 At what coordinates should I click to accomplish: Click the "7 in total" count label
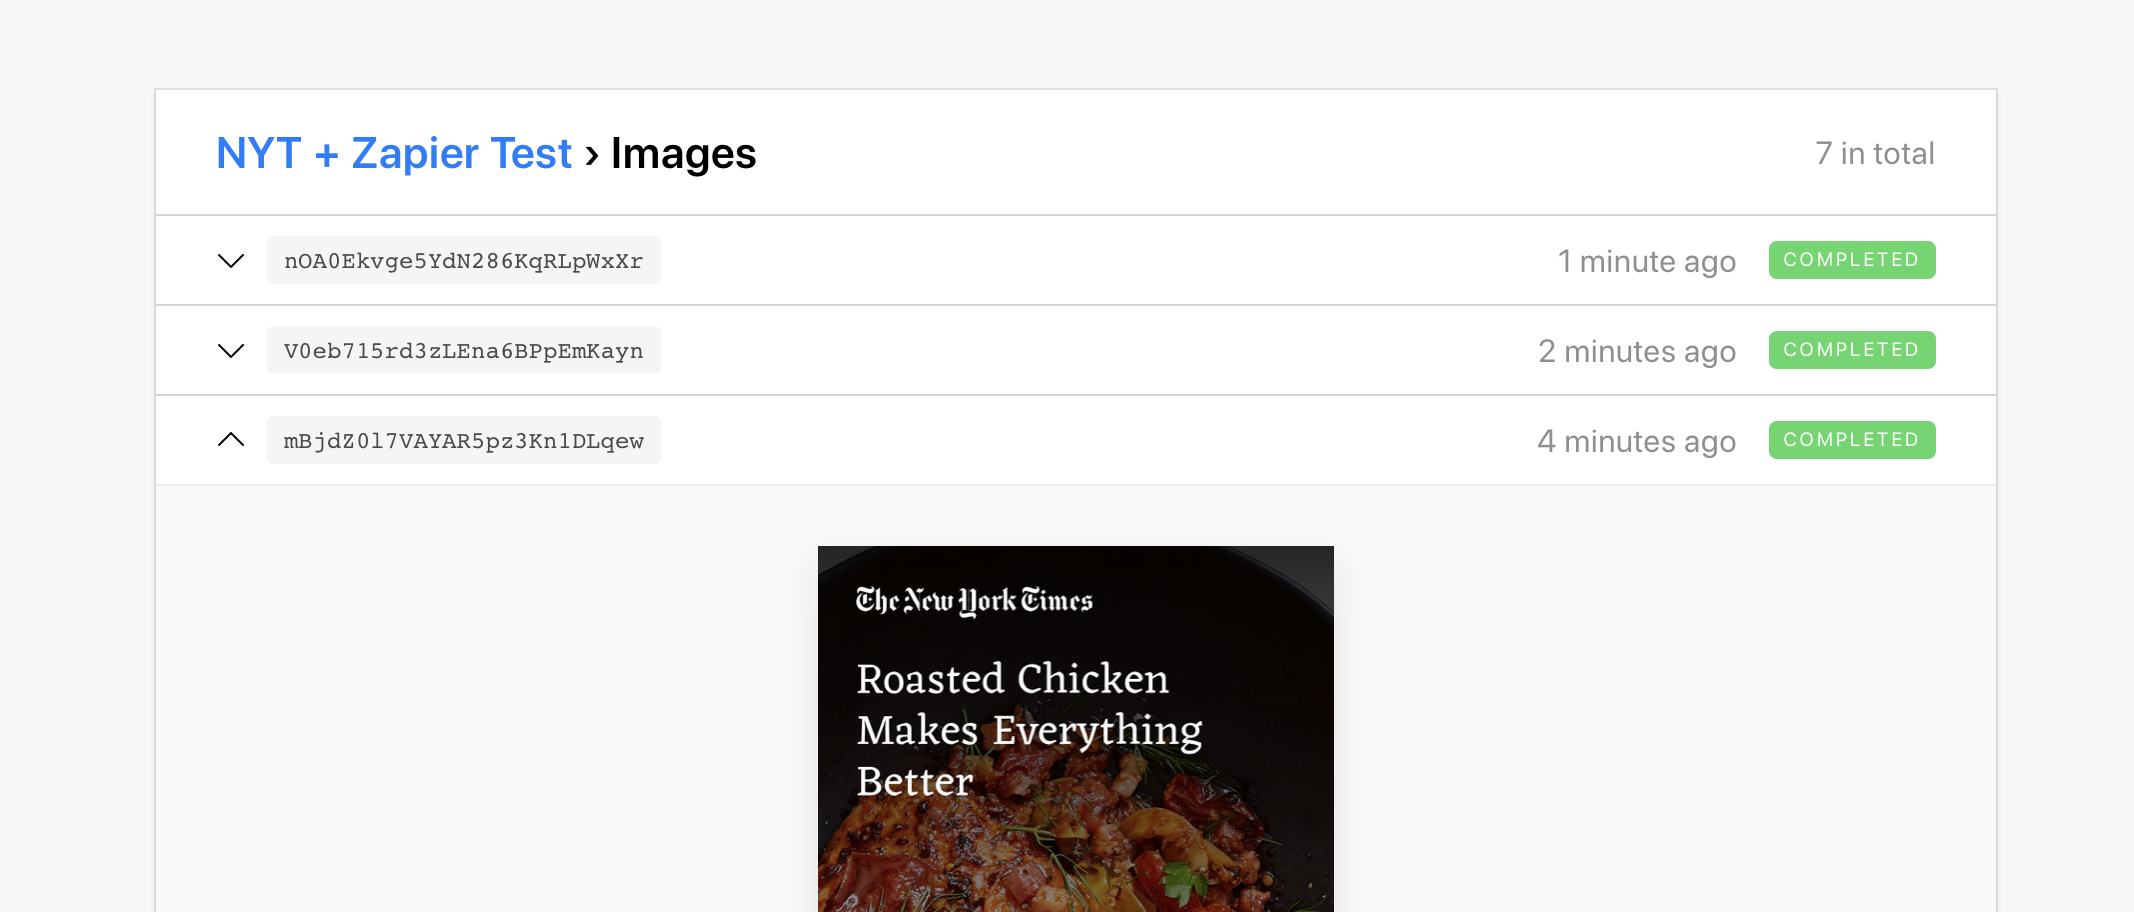coord(1874,154)
